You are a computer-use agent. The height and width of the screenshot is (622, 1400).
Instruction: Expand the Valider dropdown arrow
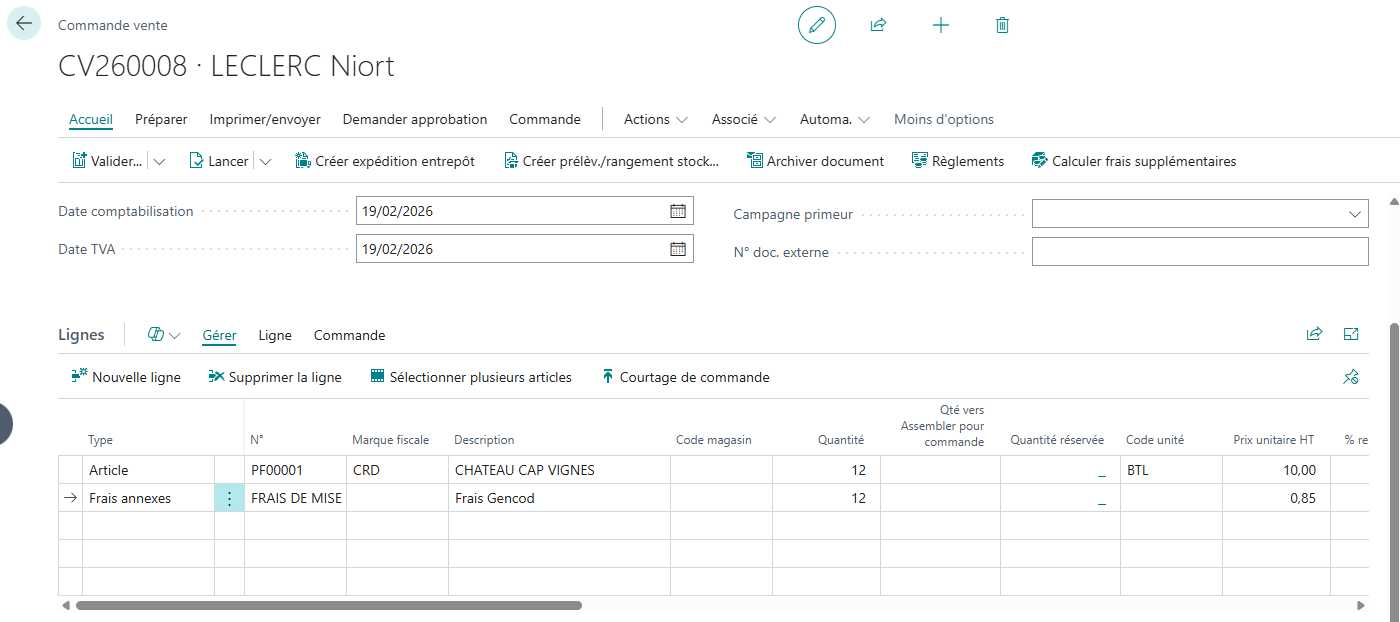(x=160, y=161)
